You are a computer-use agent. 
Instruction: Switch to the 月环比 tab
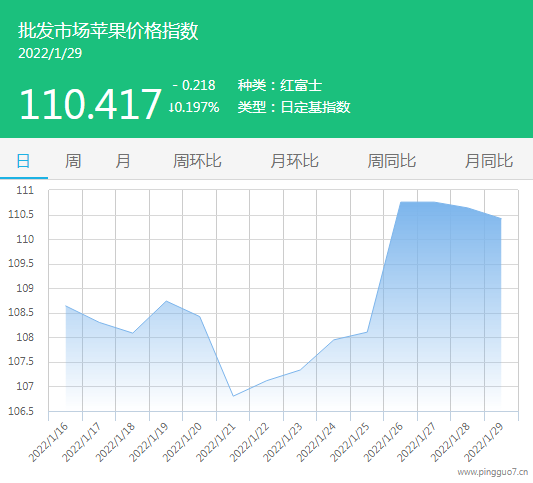point(294,161)
